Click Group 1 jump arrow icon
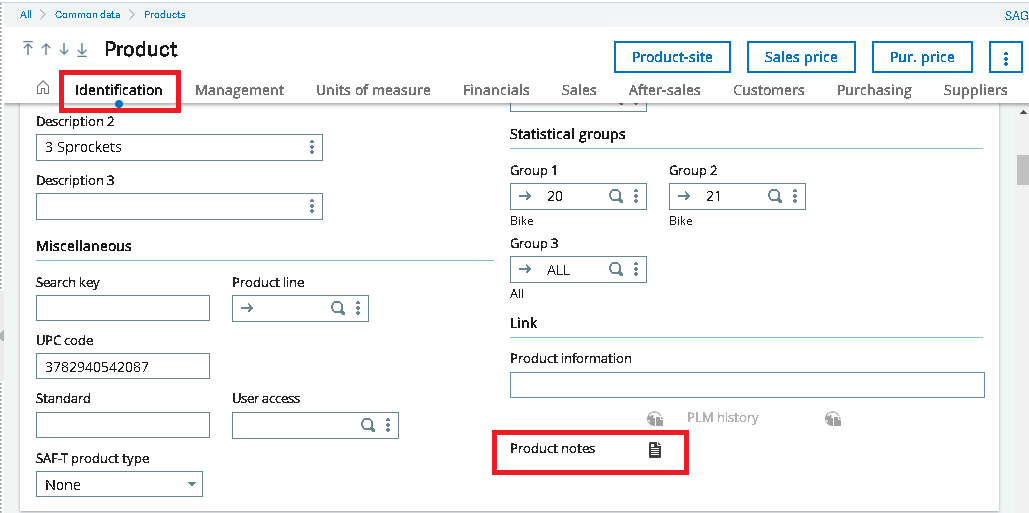The height and width of the screenshot is (513, 1029). 525,195
